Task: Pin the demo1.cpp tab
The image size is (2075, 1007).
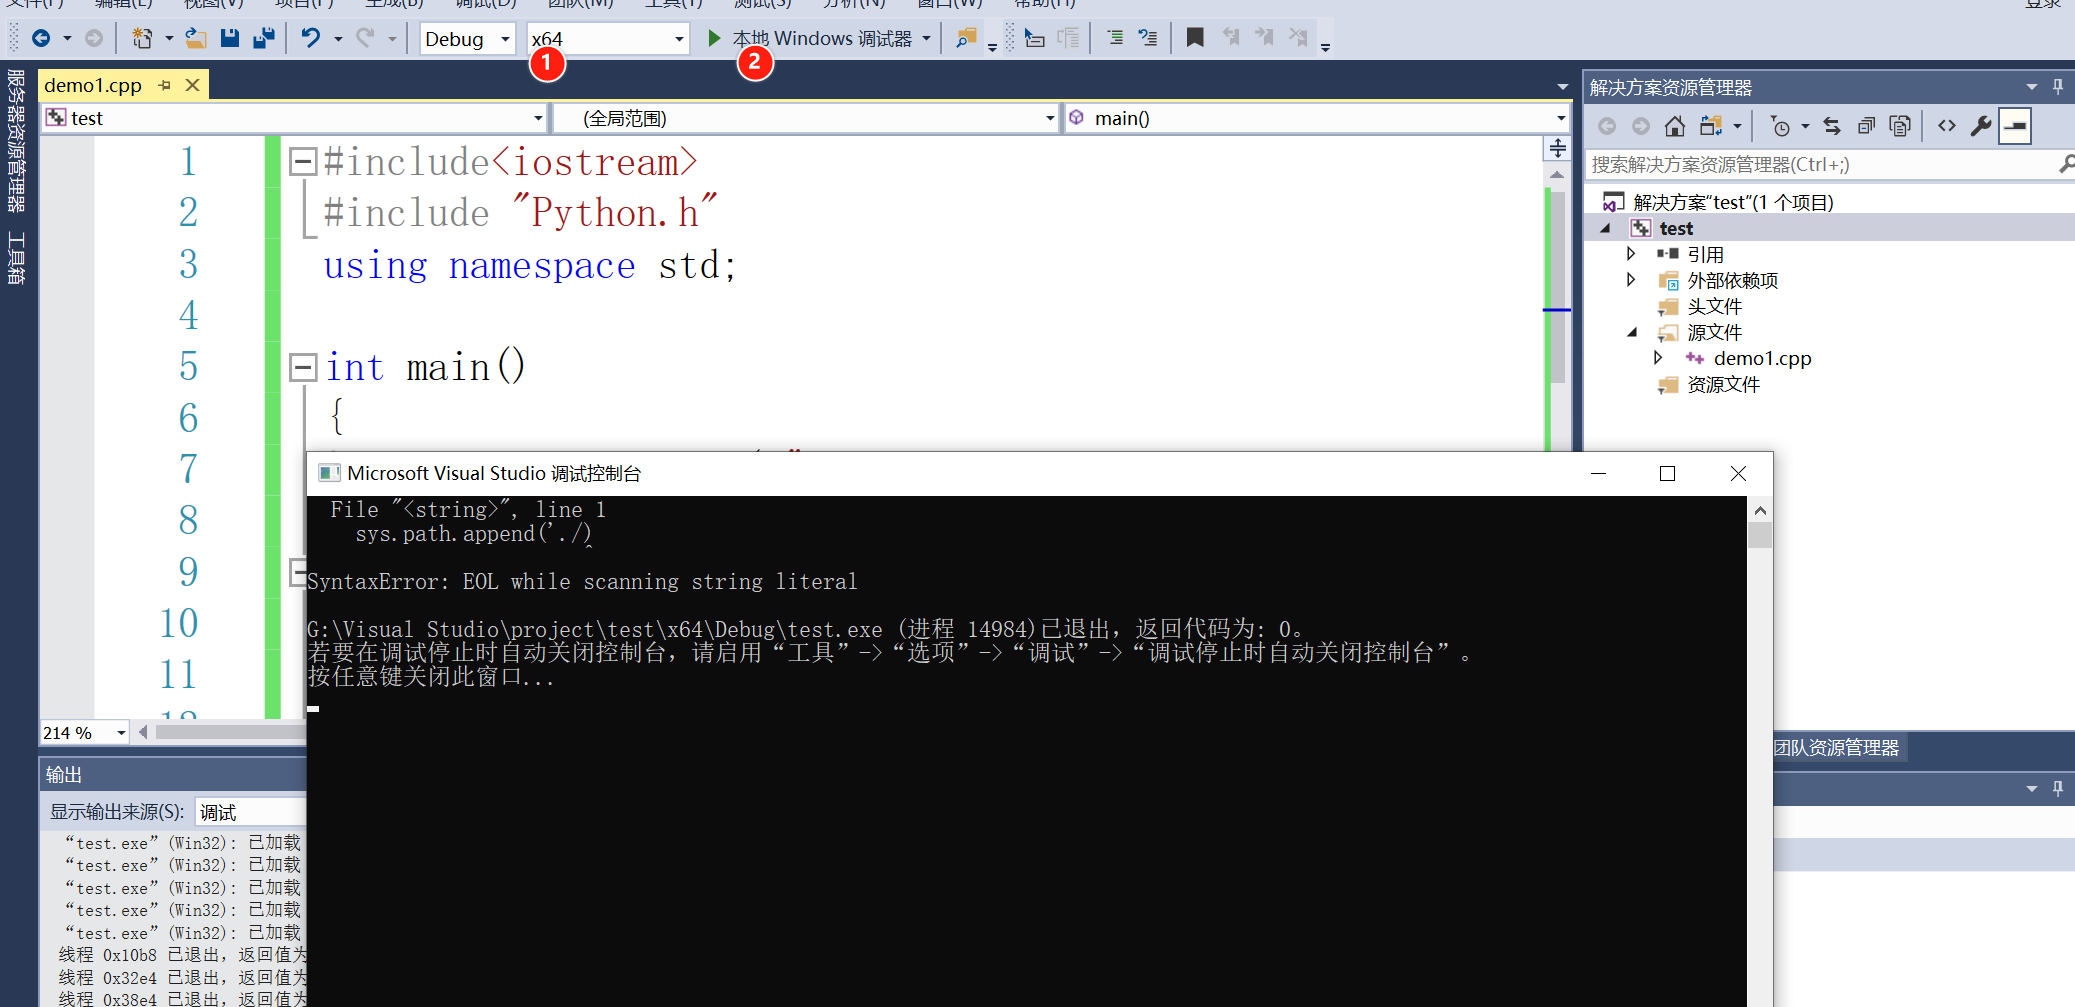Action: [165, 85]
